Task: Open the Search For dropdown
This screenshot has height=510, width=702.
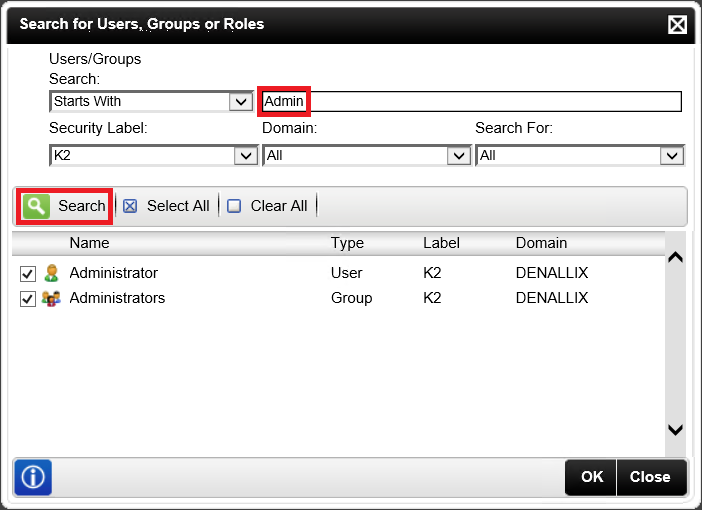Action: [580, 155]
